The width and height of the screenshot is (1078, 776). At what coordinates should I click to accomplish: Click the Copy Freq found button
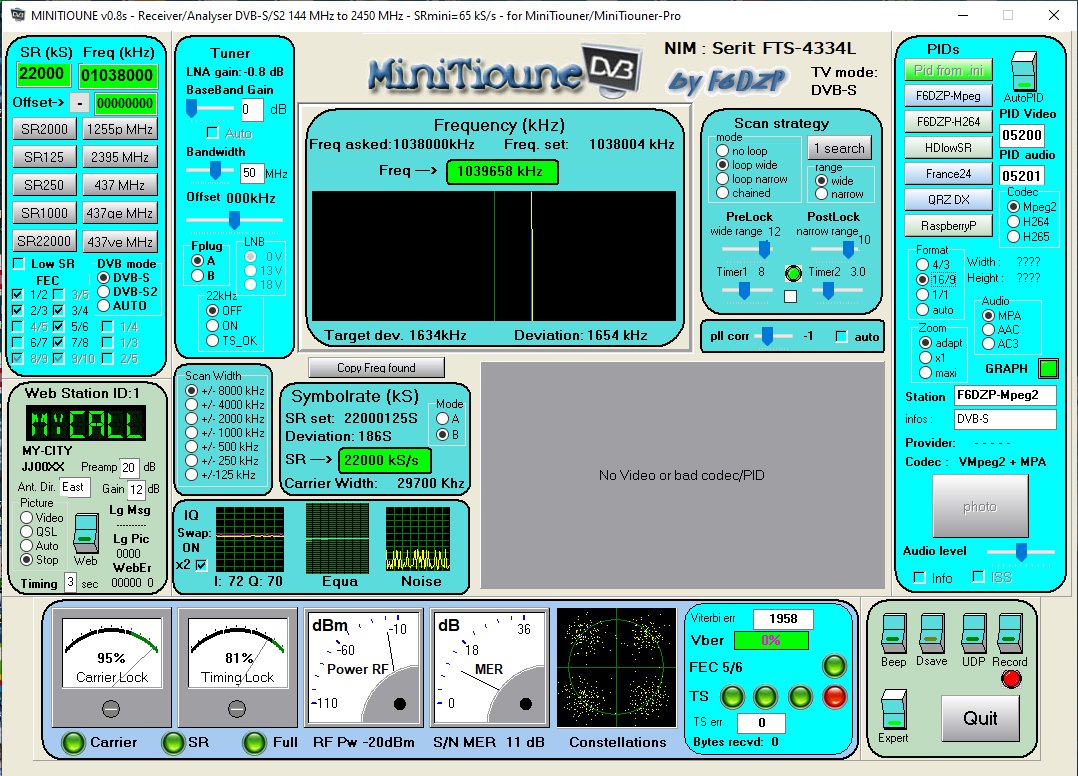(376, 368)
